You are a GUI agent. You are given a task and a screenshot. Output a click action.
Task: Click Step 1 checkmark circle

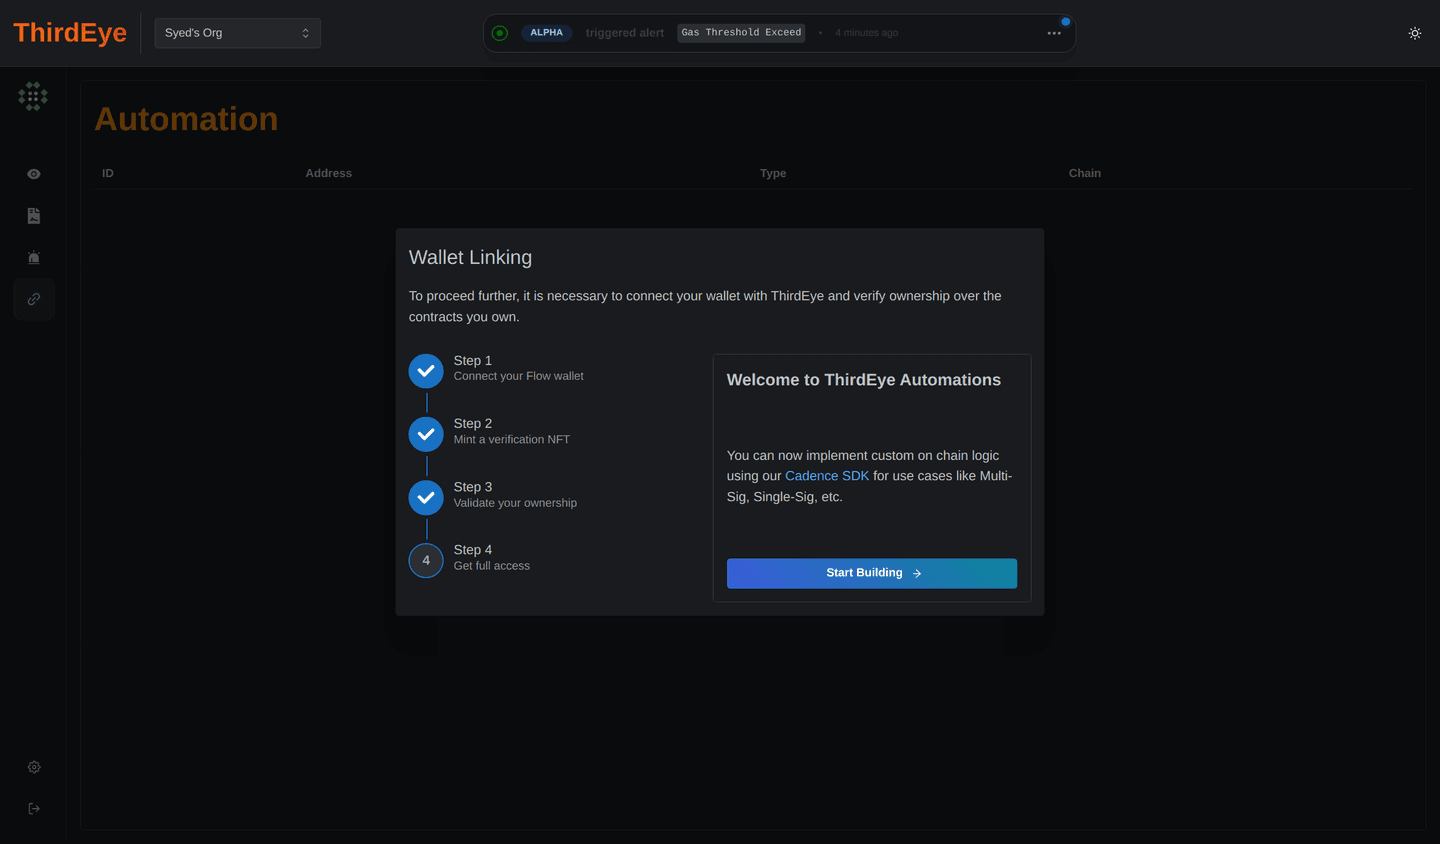pyautogui.click(x=426, y=371)
